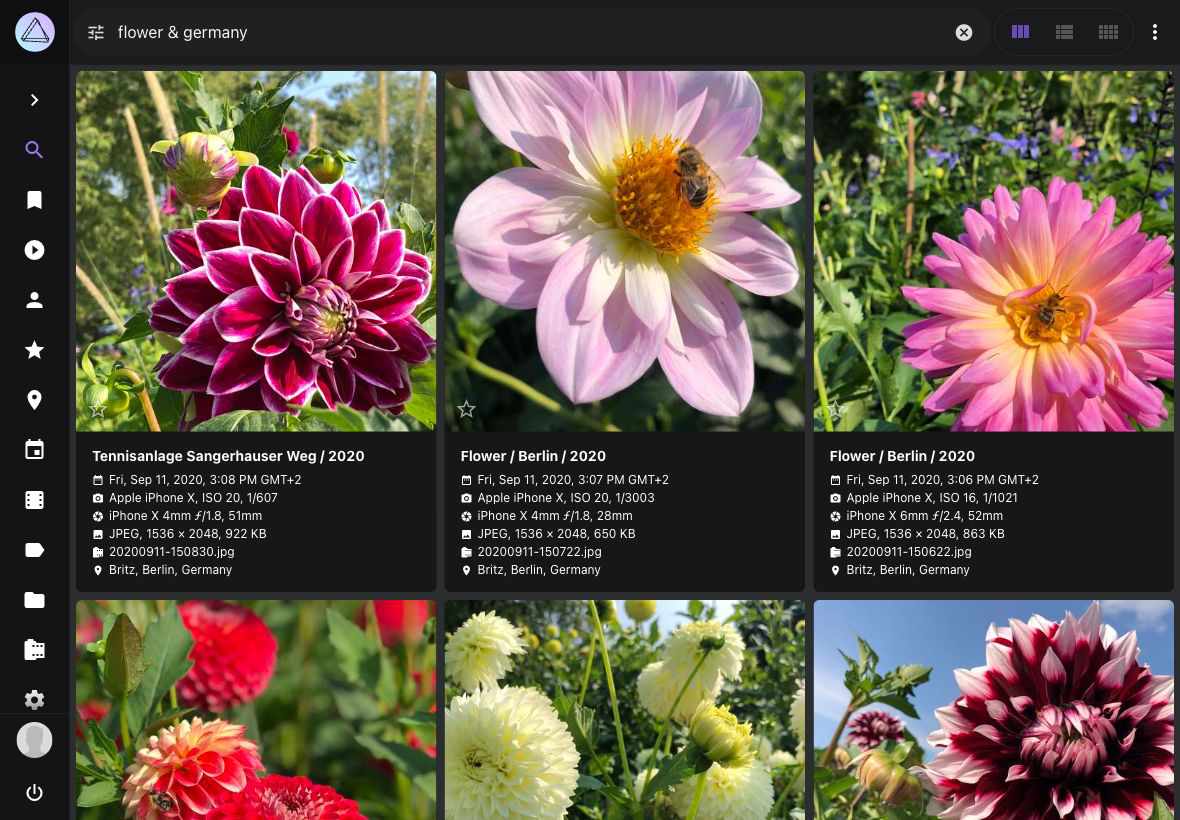Click the Britz, Berlin, Germany location of the first photo

(170, 570)
